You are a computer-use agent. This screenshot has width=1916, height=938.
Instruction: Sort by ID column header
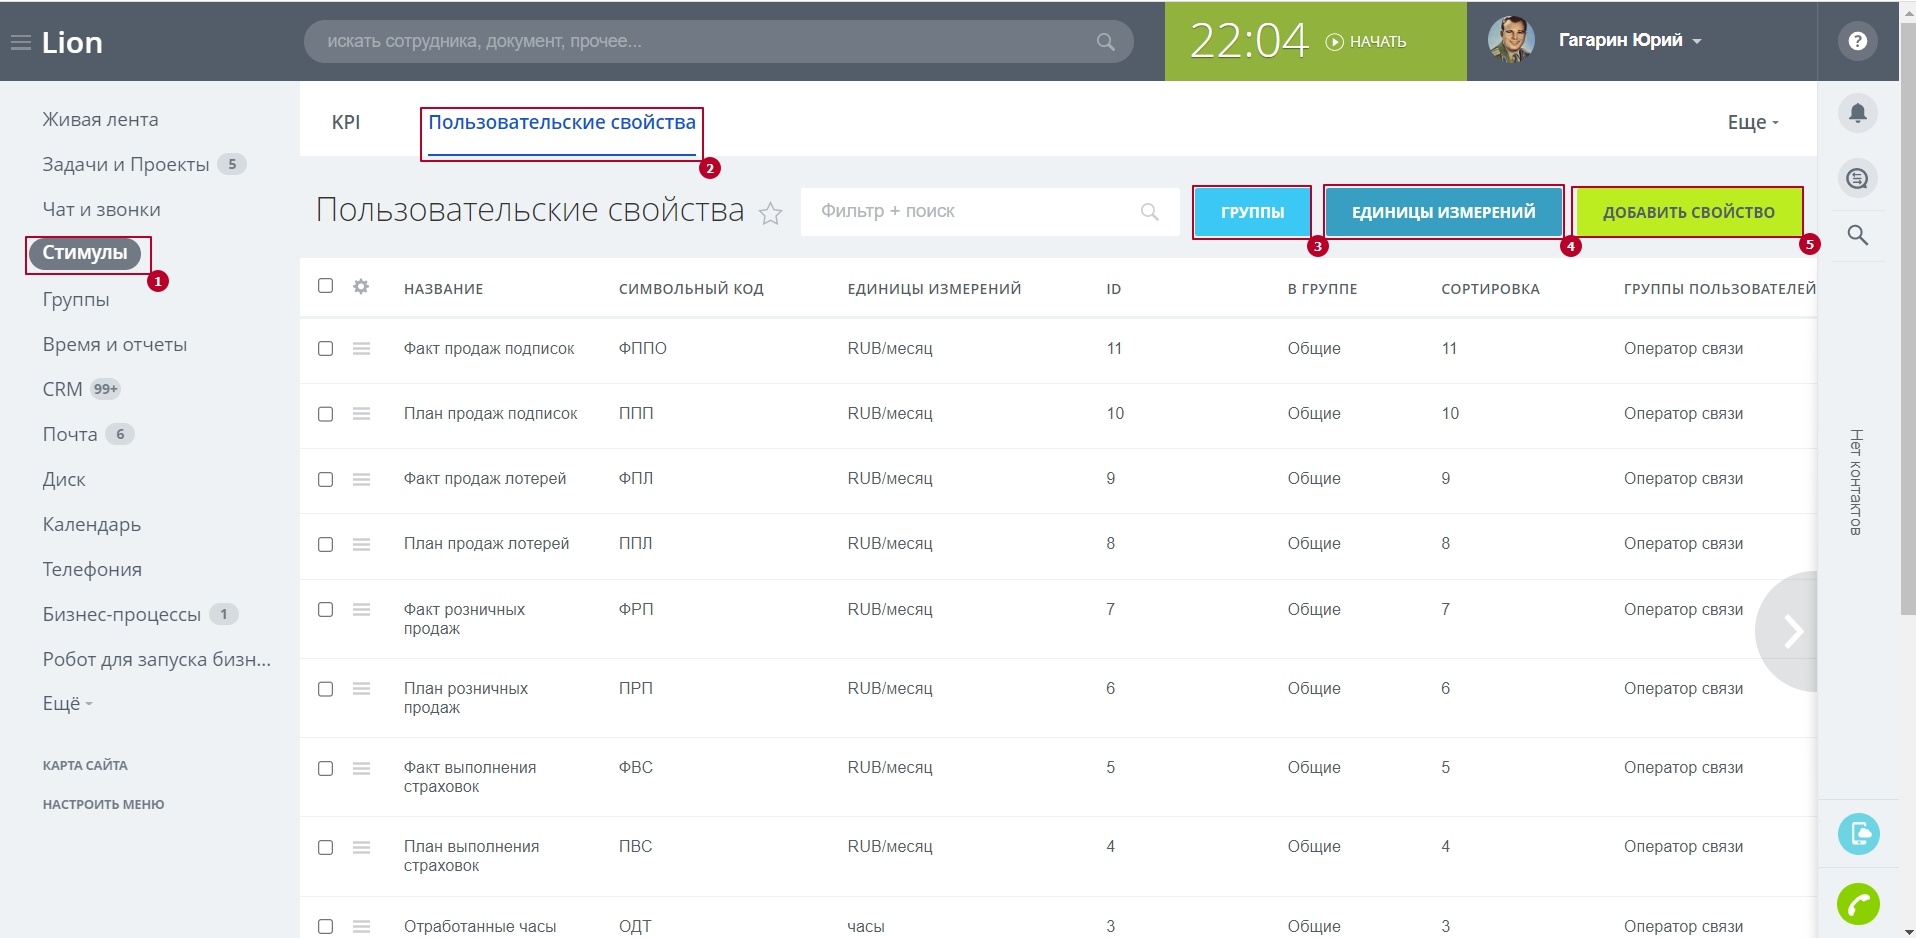pyautogui.click(x=1113, y=289)
